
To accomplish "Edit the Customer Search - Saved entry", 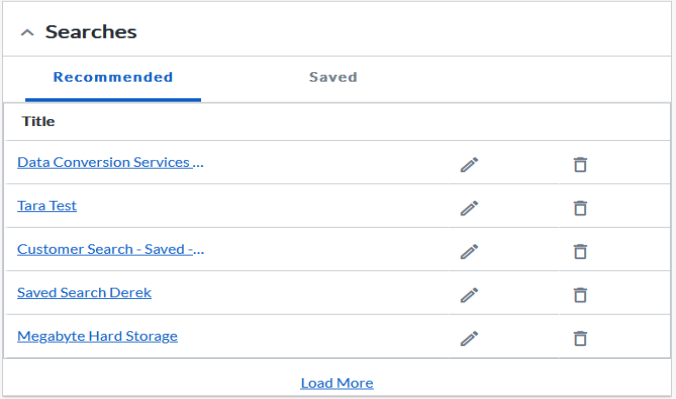I will point(469,251).
